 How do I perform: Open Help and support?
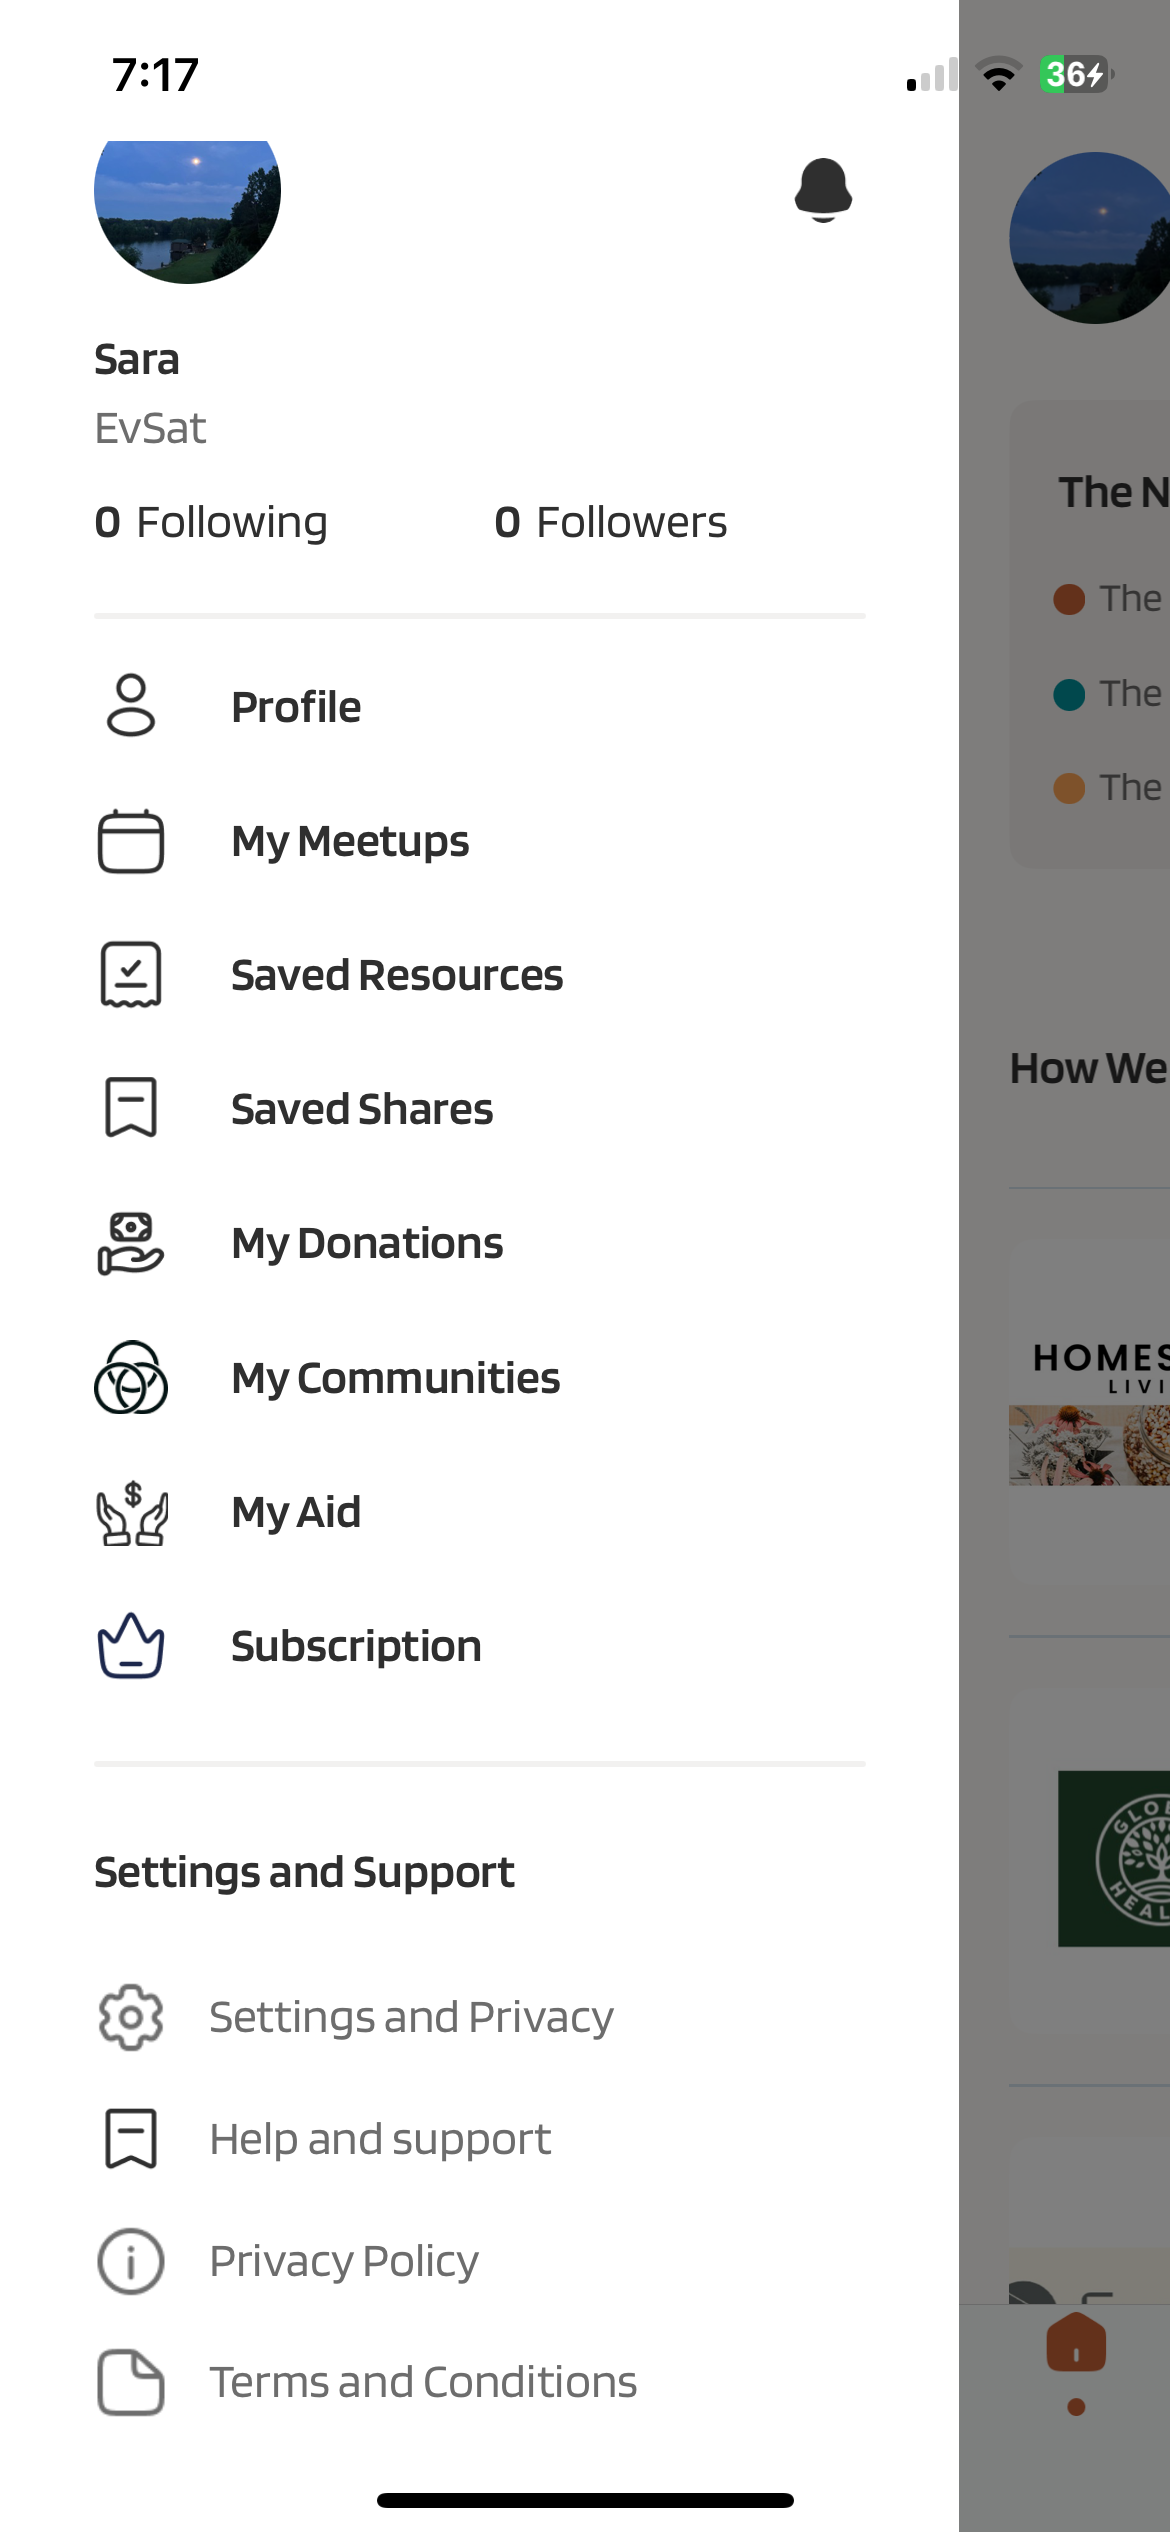coord(380,2139)
